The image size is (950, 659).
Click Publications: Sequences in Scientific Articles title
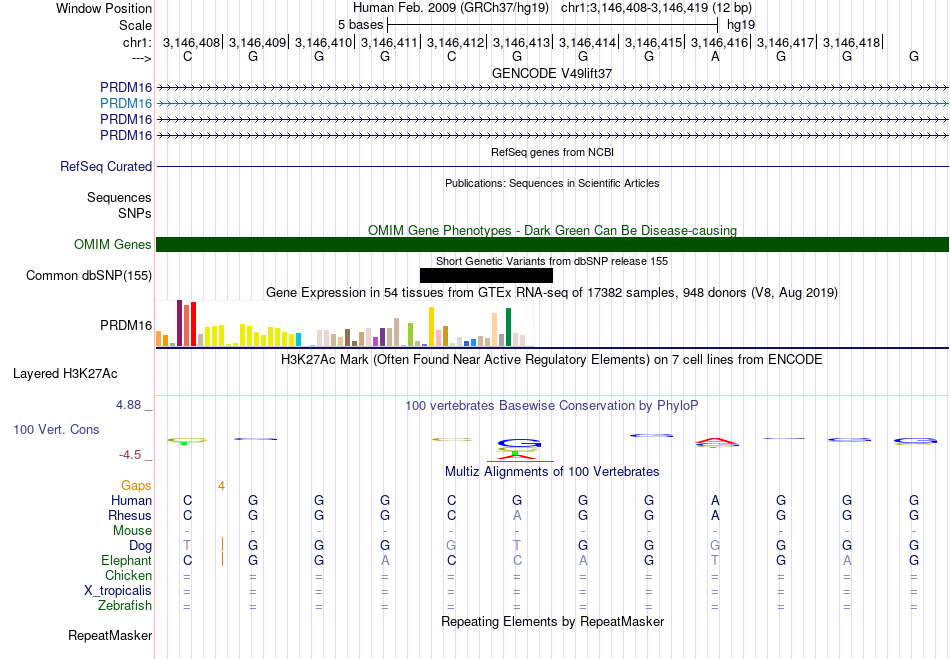(x=552, y=183)
